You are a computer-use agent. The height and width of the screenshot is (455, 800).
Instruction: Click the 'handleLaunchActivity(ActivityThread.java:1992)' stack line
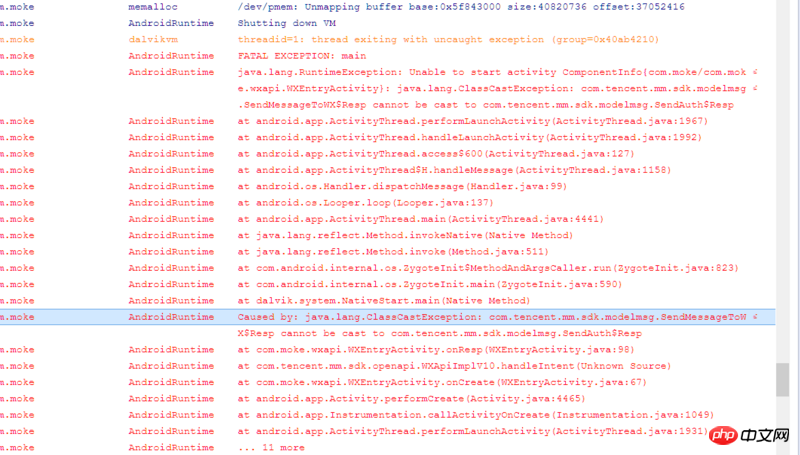click(470, 138)
